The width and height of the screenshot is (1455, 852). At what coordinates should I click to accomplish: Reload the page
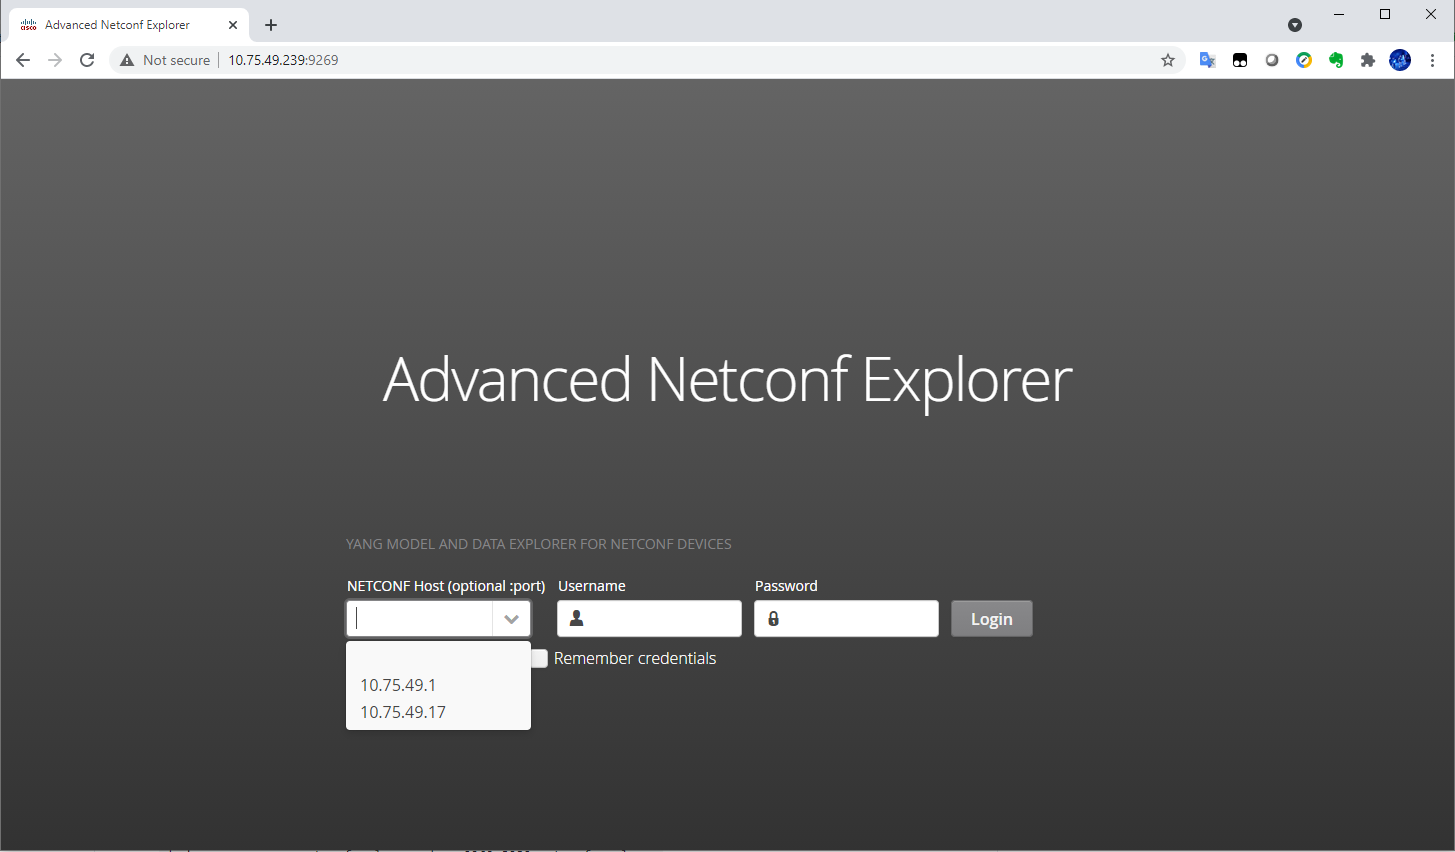[x=87, y=60]
